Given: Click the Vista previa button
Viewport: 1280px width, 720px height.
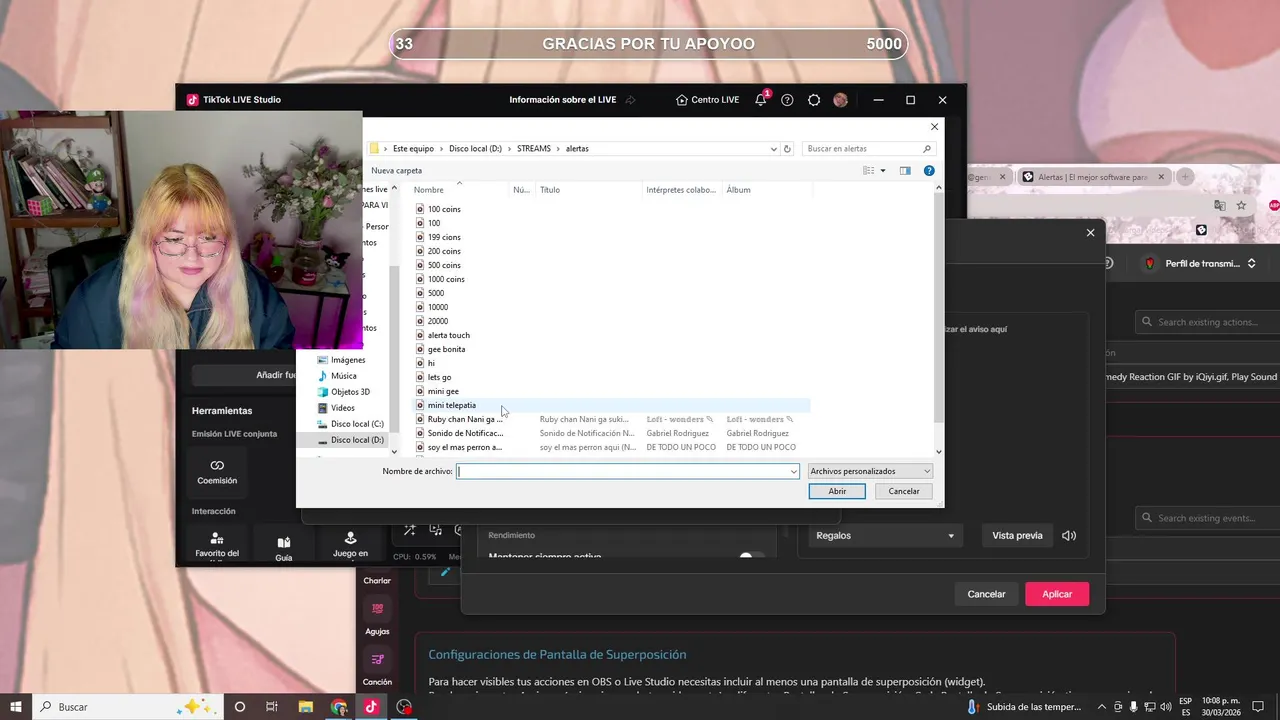Looking at the screenshot, I should coord(1017,535).
